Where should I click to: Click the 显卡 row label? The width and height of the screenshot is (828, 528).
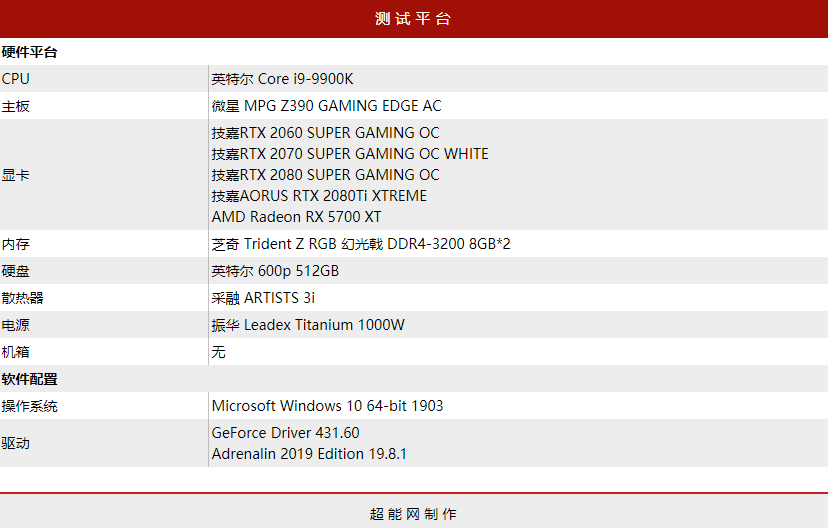tap(15, 175)
